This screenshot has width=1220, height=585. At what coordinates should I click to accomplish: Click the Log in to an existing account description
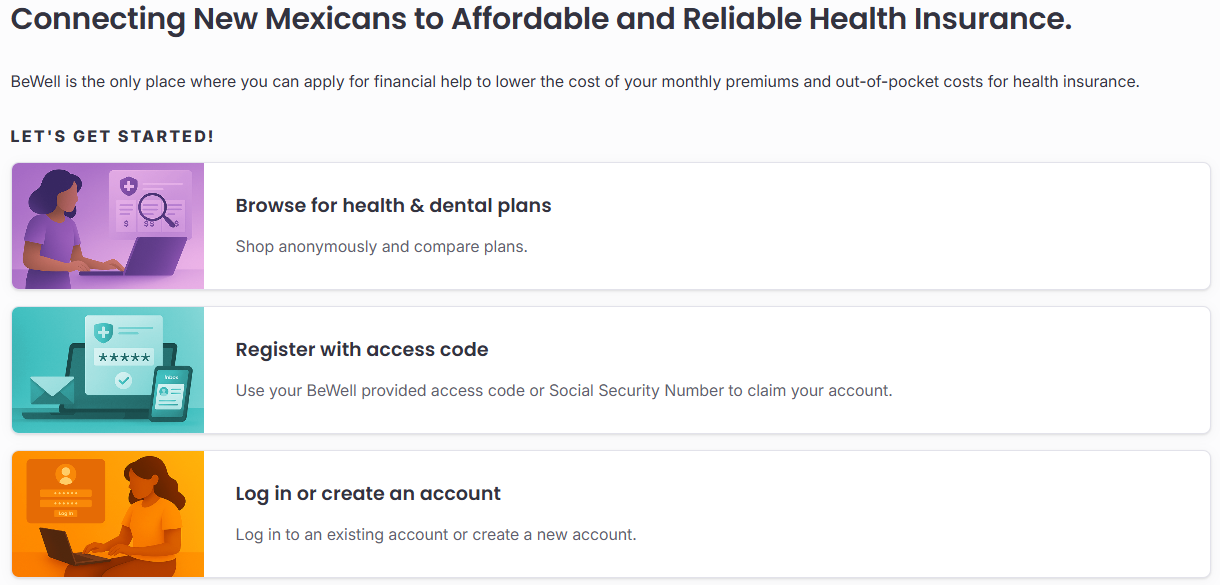click(x=435, y=534)
